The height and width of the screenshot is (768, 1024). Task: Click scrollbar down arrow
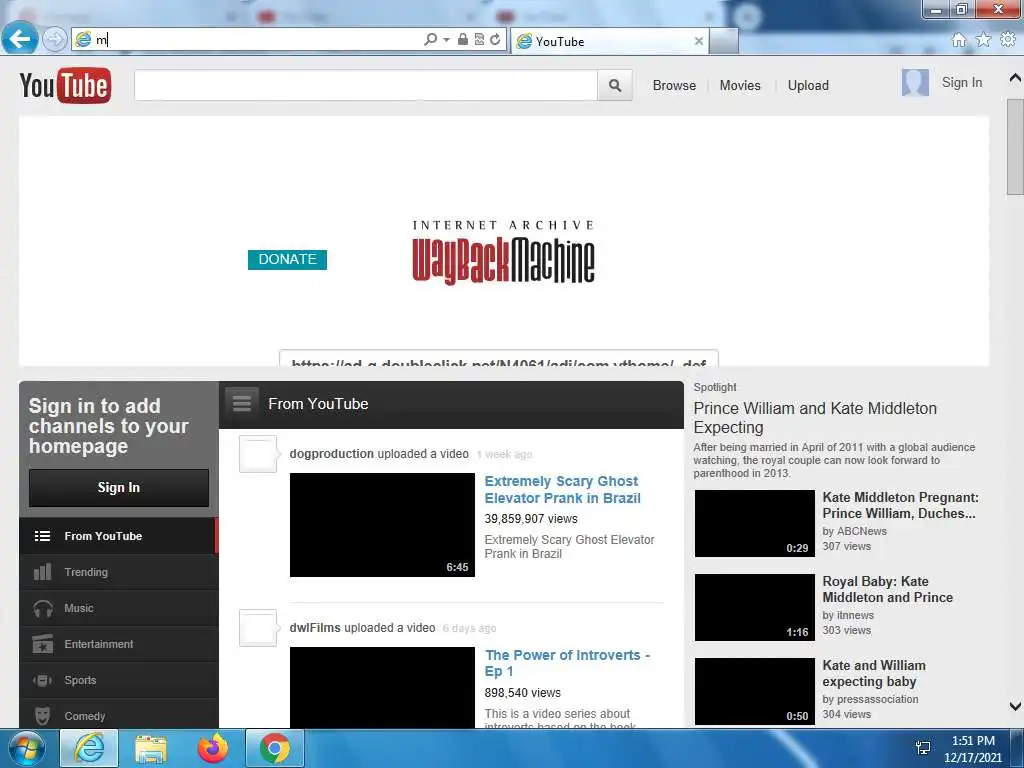click(x=1015, y=706)
